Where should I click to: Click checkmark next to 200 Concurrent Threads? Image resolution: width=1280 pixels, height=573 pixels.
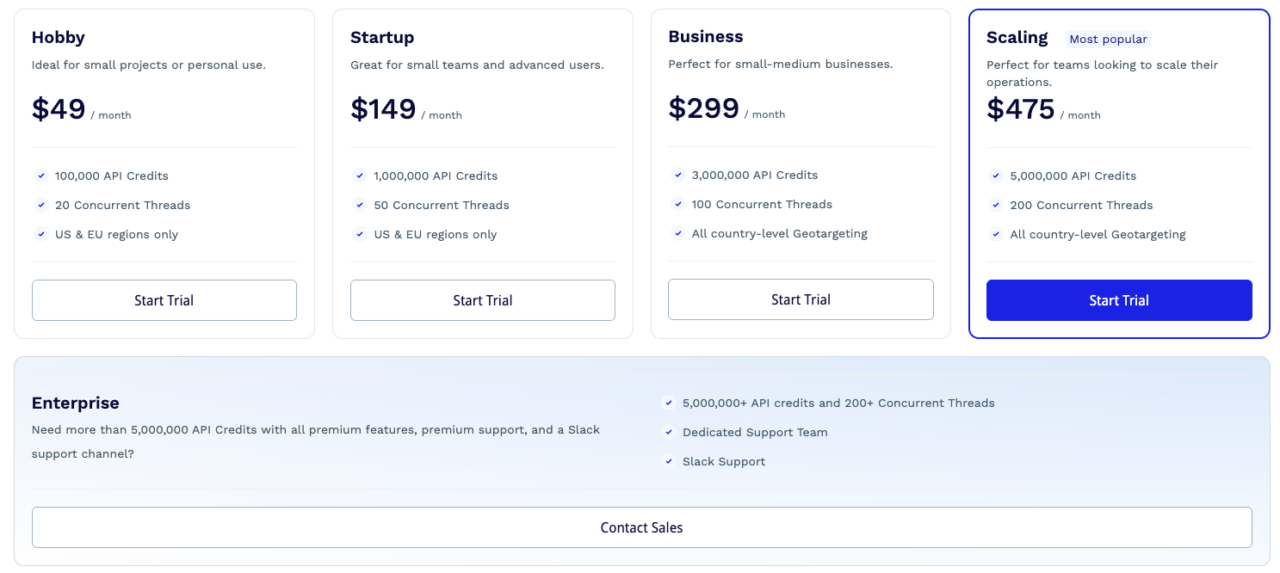click(996, 205)
